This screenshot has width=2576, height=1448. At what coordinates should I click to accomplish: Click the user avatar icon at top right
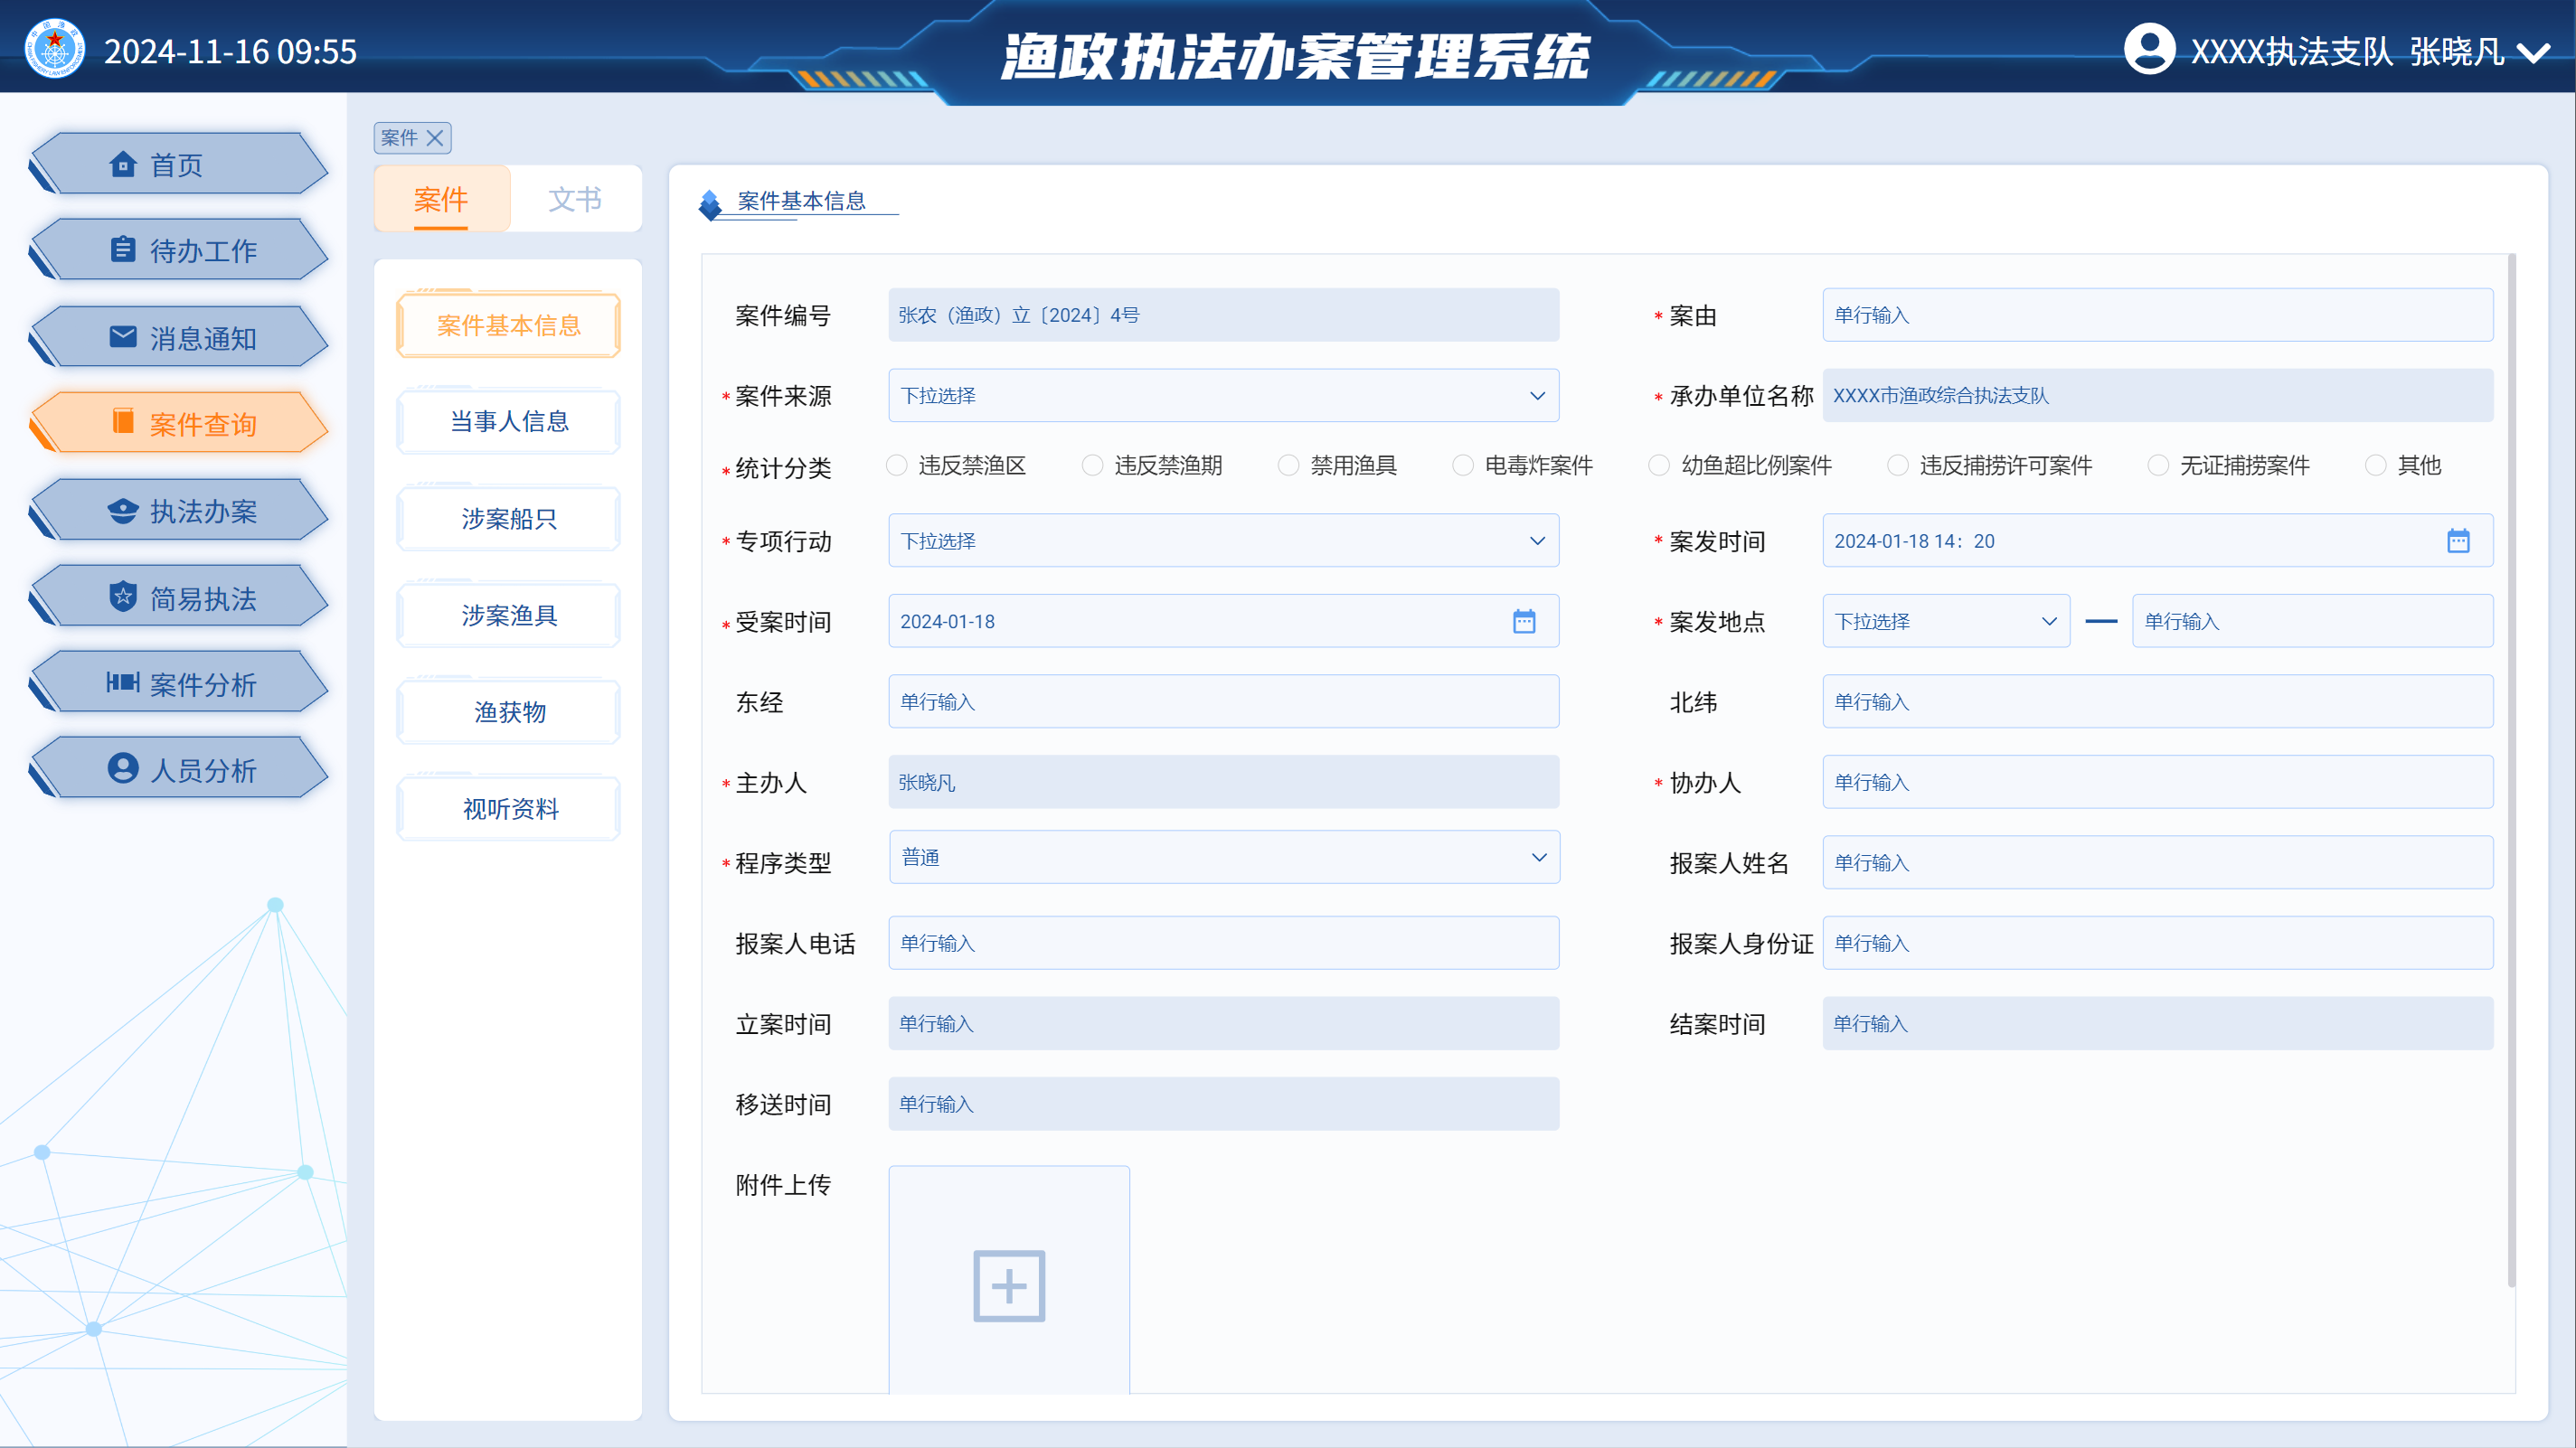pos(2149,49)
